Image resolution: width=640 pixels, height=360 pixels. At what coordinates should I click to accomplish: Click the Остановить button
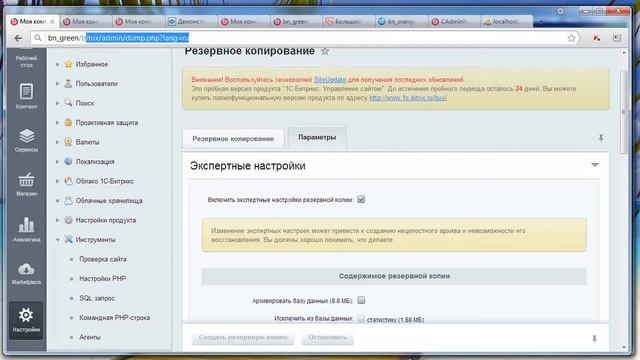point(327,338)
